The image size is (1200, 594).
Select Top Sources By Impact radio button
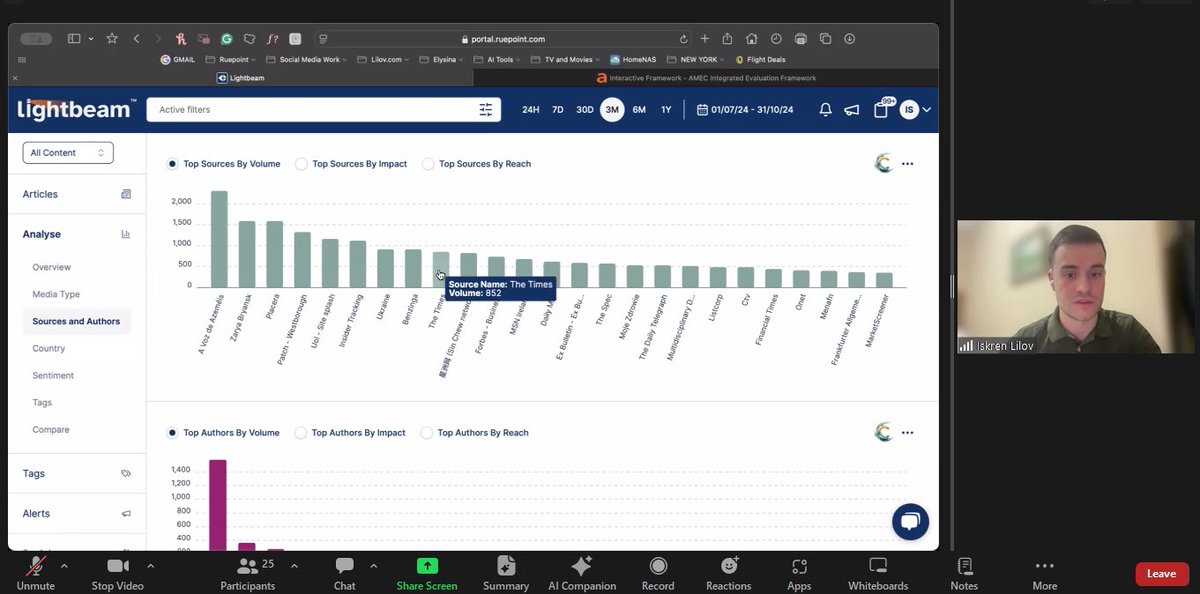coord(301,164)
